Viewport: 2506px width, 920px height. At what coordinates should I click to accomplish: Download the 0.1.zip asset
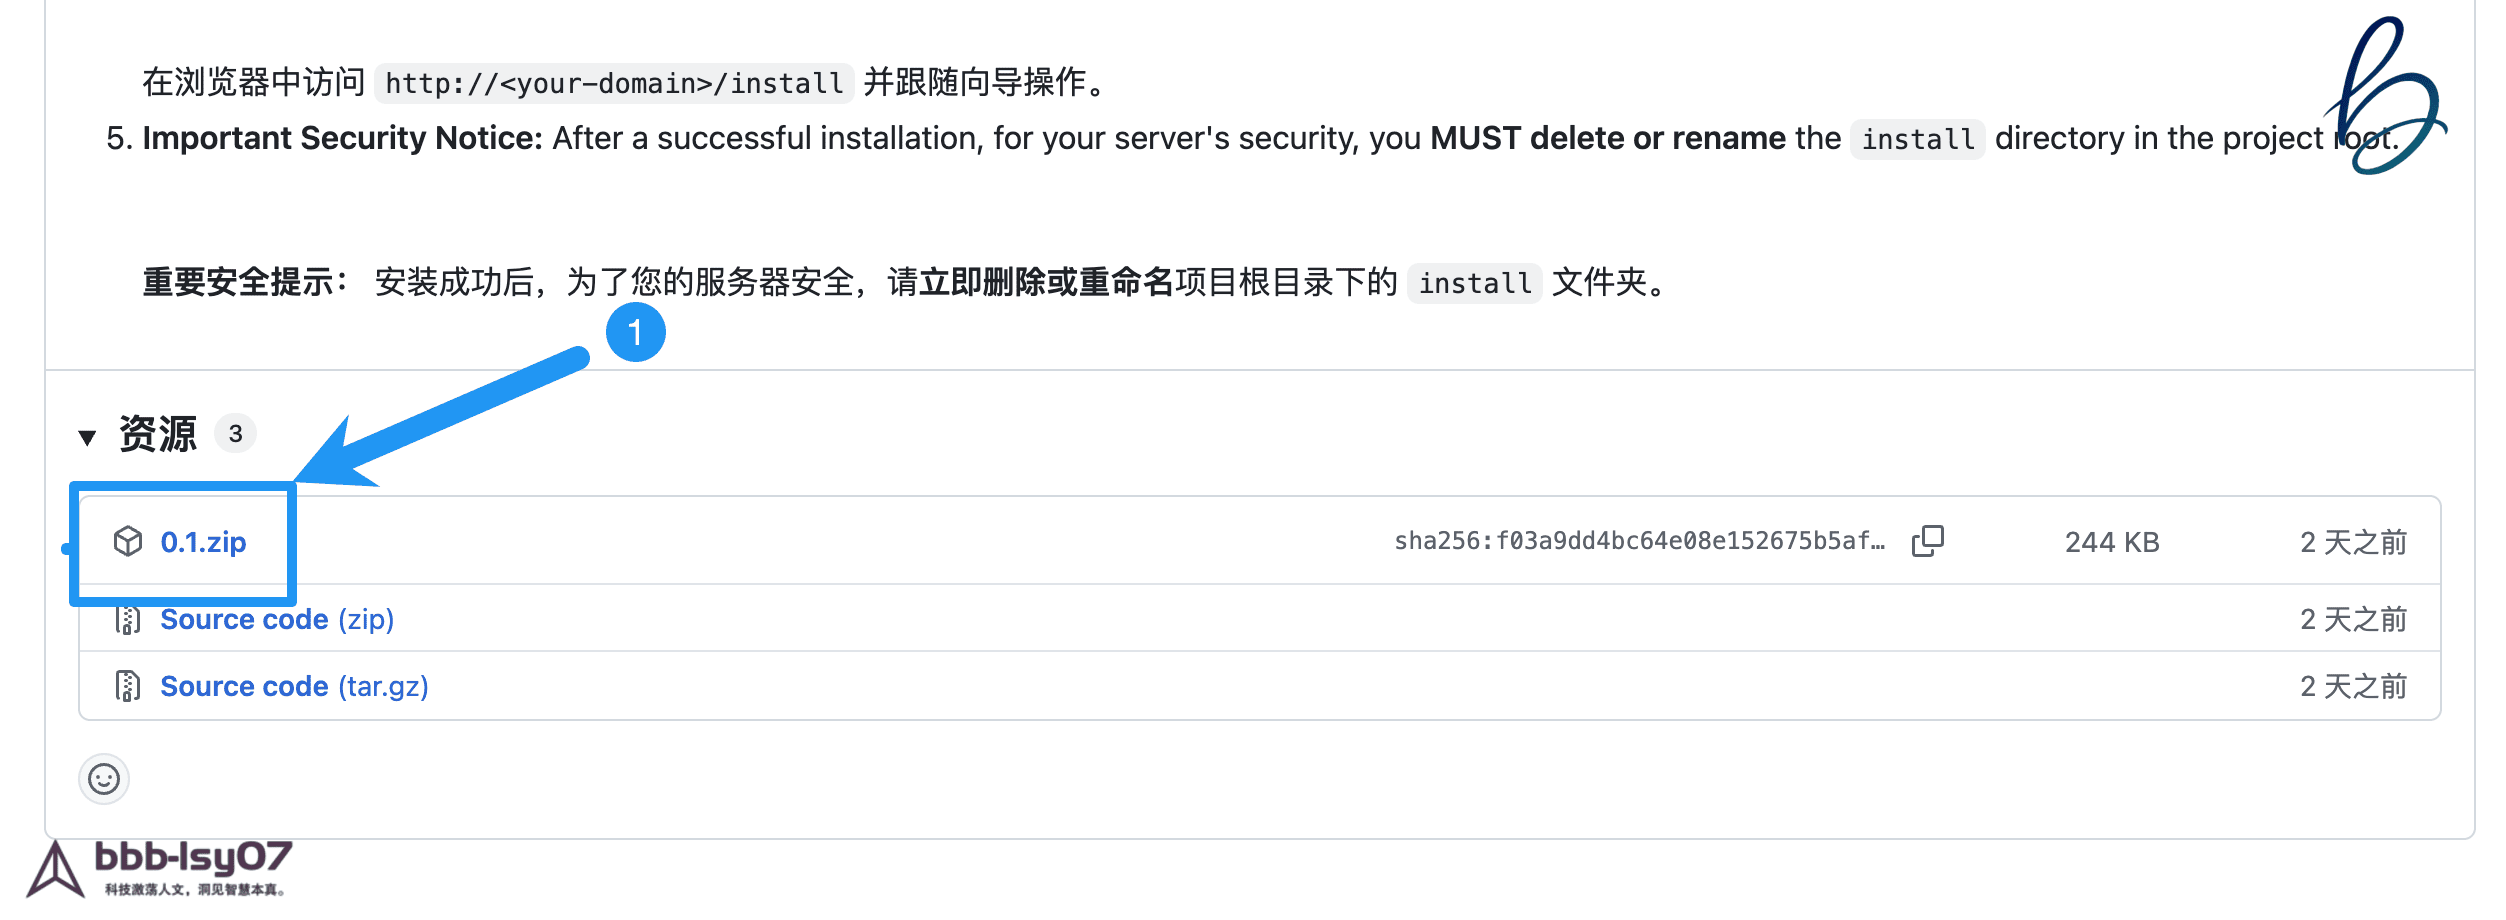point(203,542)
